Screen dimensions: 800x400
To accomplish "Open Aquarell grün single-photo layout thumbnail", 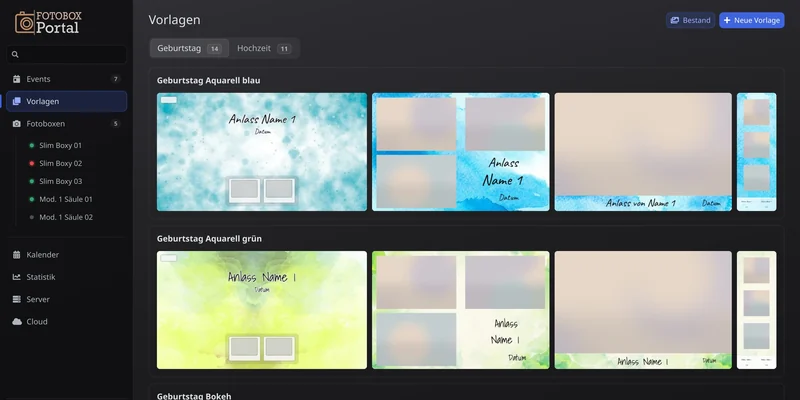I will coord(643,310).
